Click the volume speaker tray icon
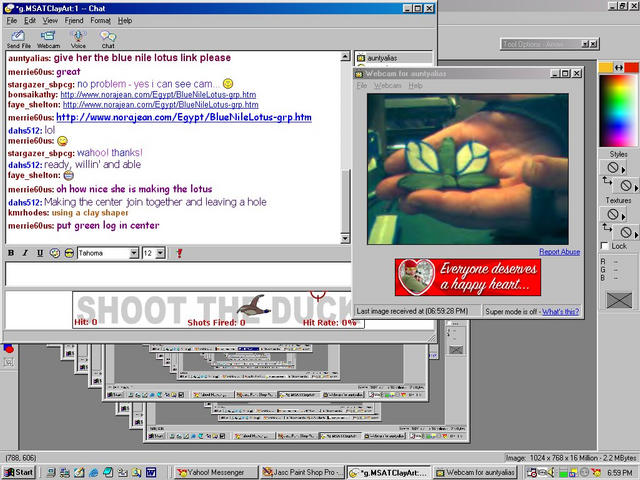The image size is (640, 480). 551,473
